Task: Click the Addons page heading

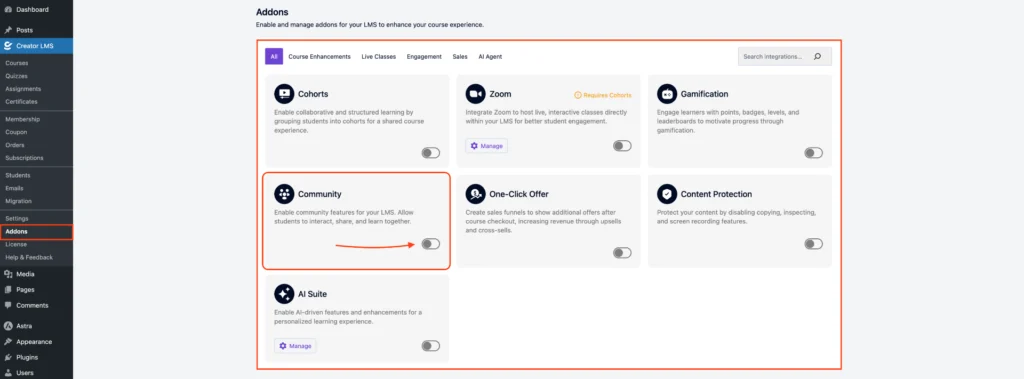Action: [272, 12]
